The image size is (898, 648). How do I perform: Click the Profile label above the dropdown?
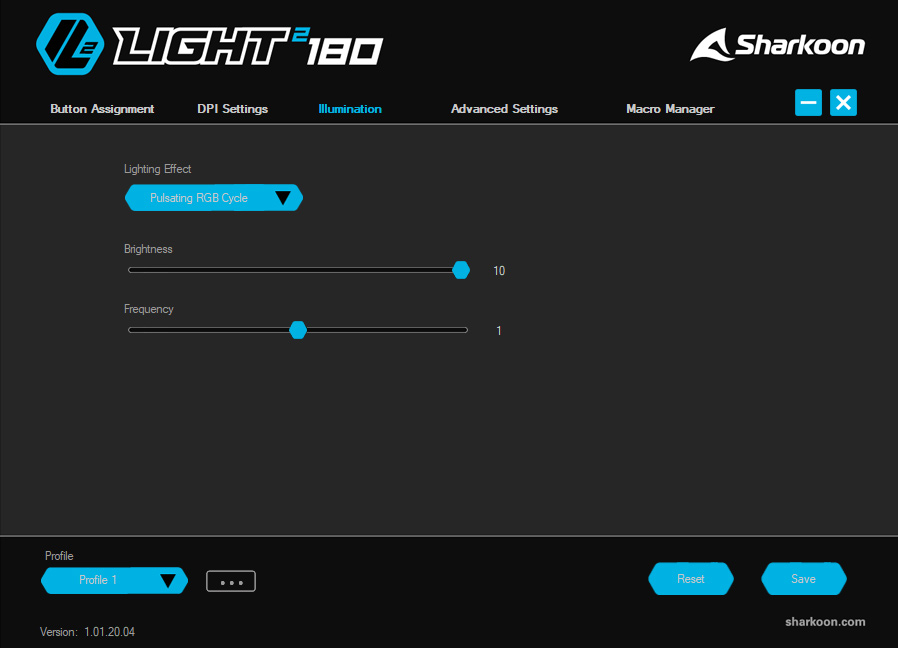(x=59, y=556)
